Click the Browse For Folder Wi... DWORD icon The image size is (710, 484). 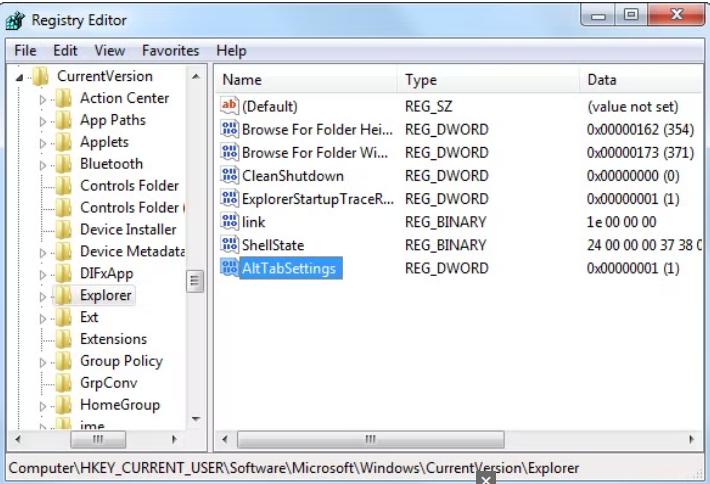229,152
